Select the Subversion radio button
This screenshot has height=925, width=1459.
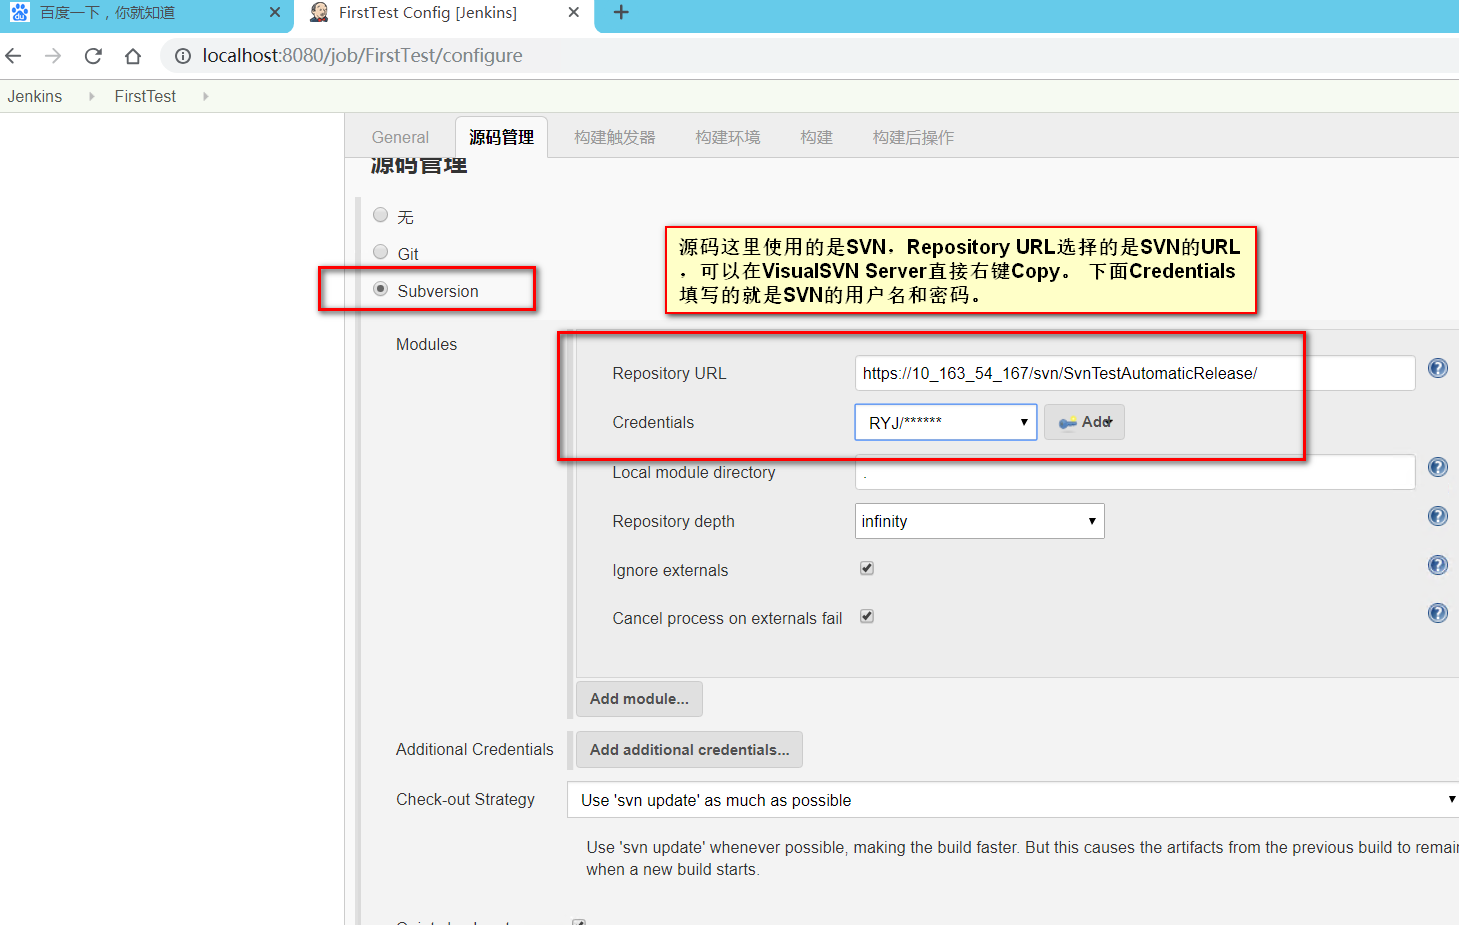point(380,289)
